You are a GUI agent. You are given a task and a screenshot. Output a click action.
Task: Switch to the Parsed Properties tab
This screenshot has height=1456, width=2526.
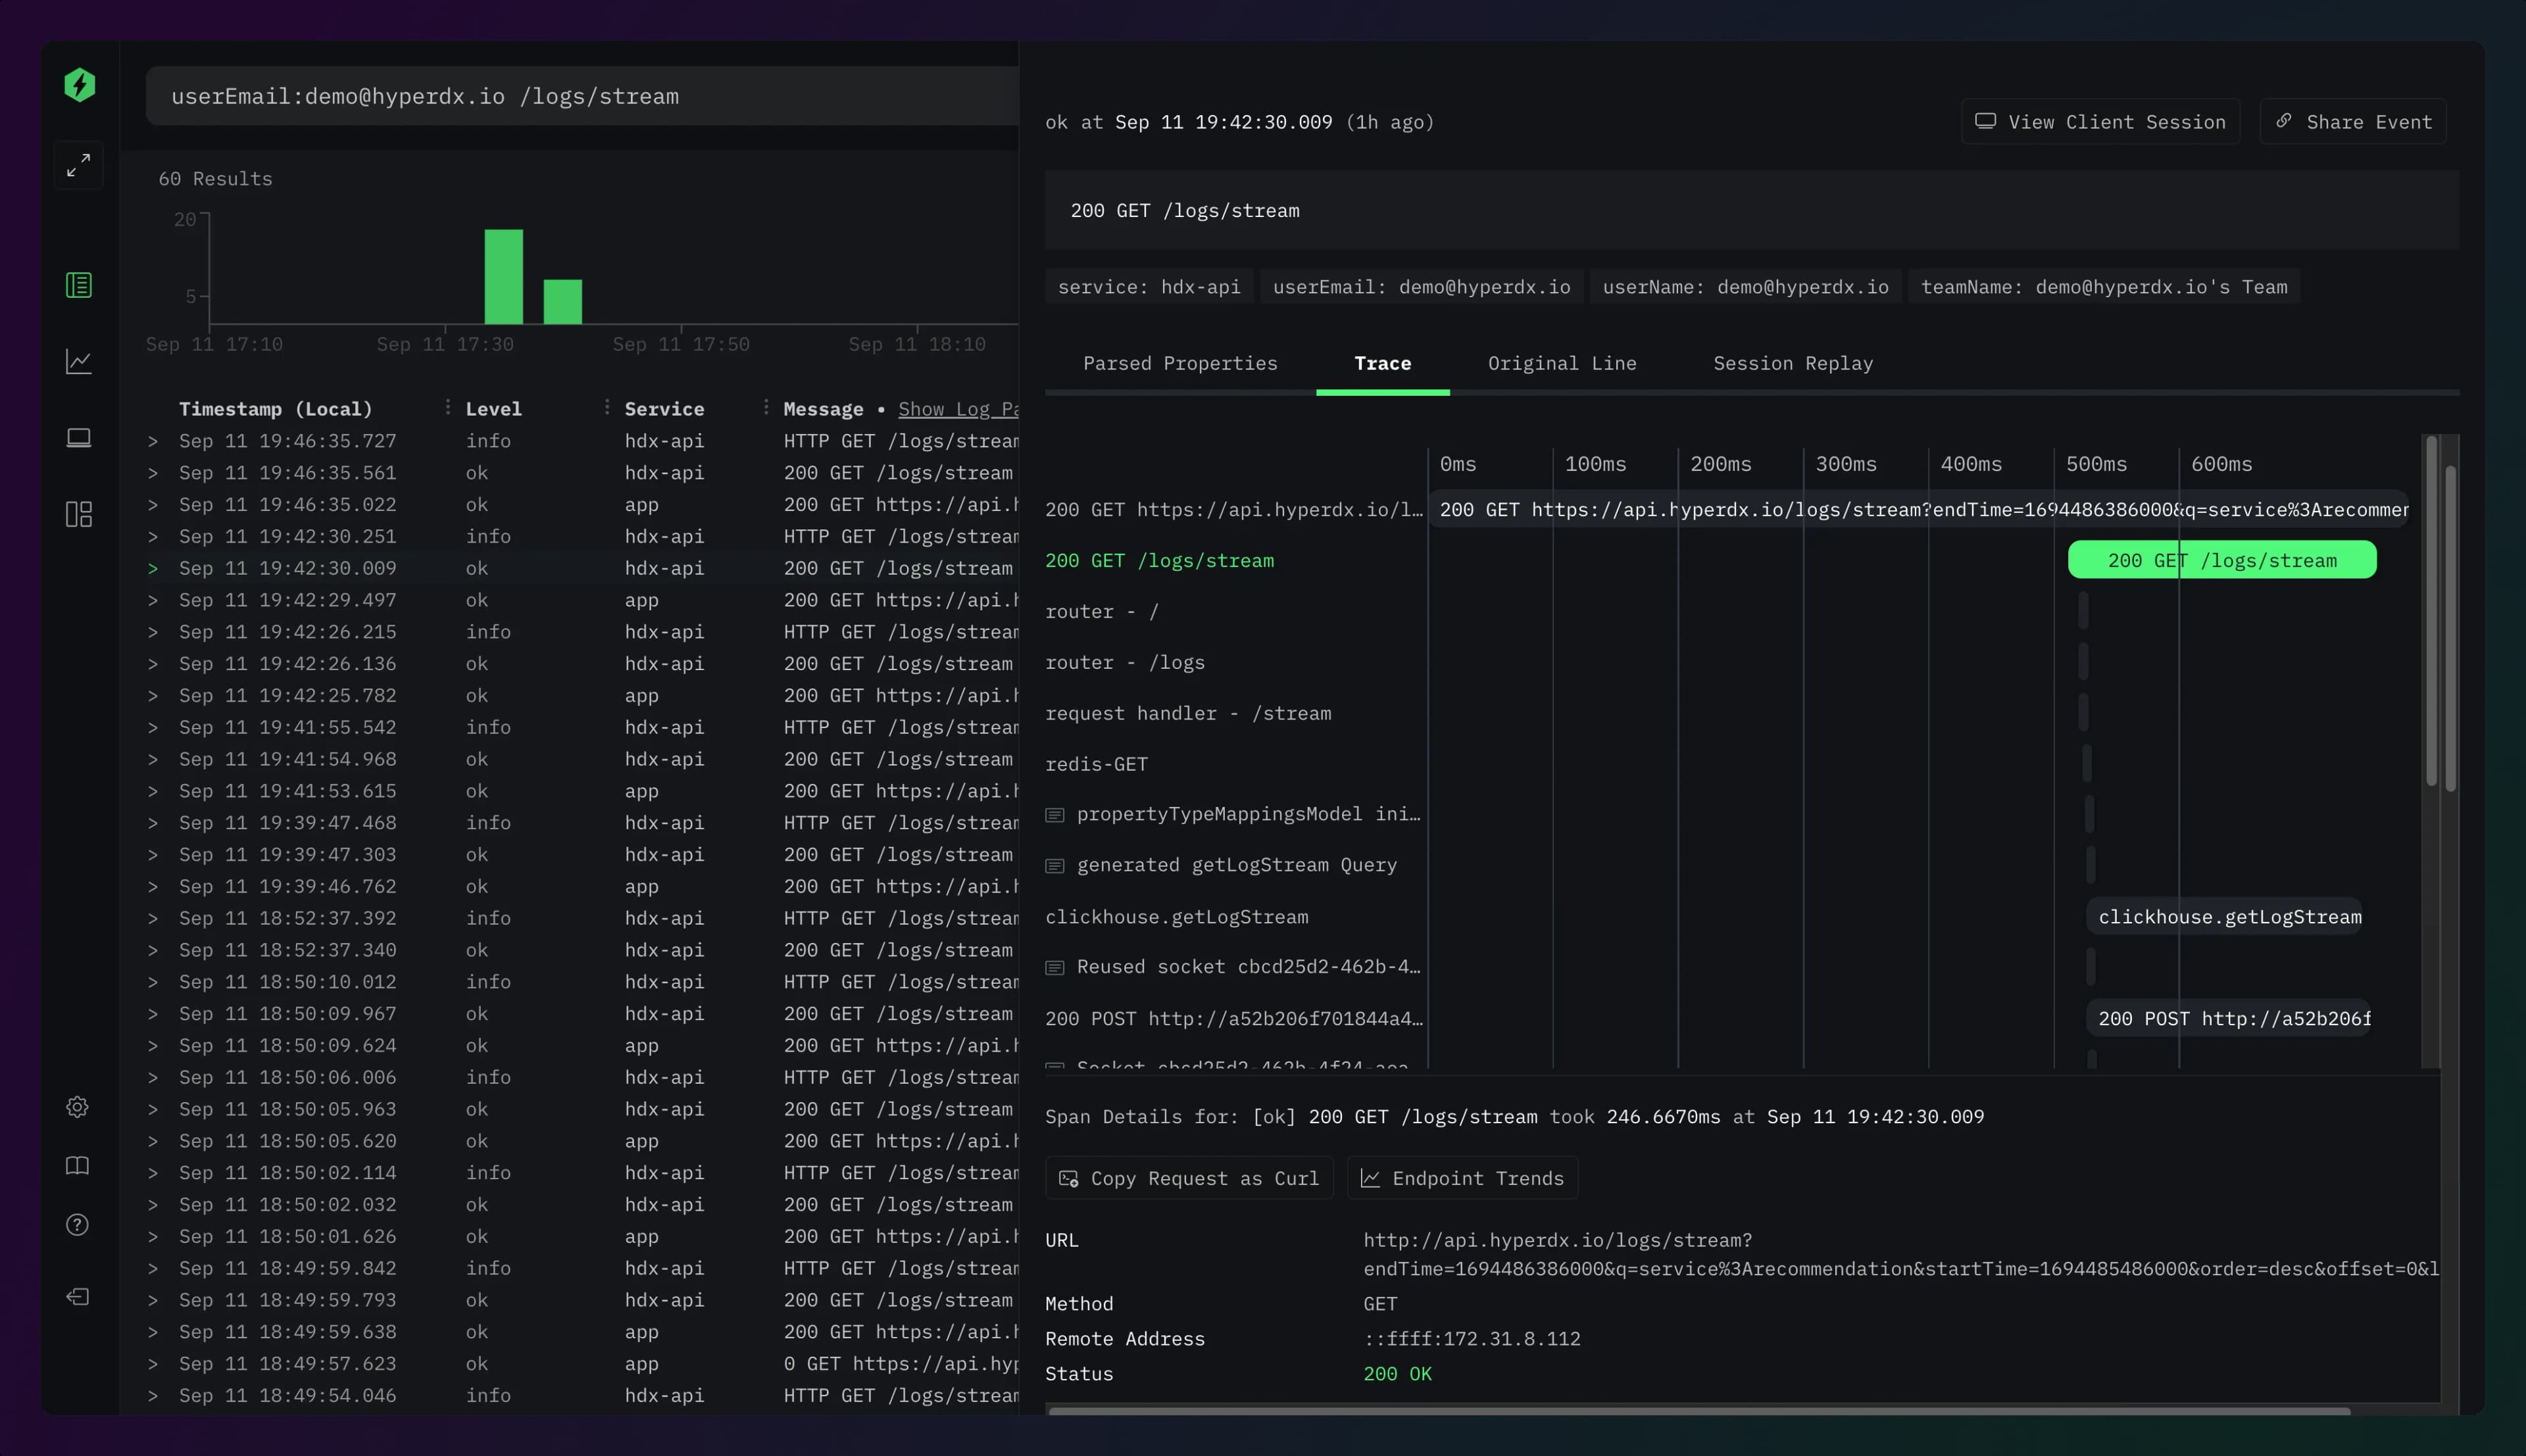click(1180, 363)
